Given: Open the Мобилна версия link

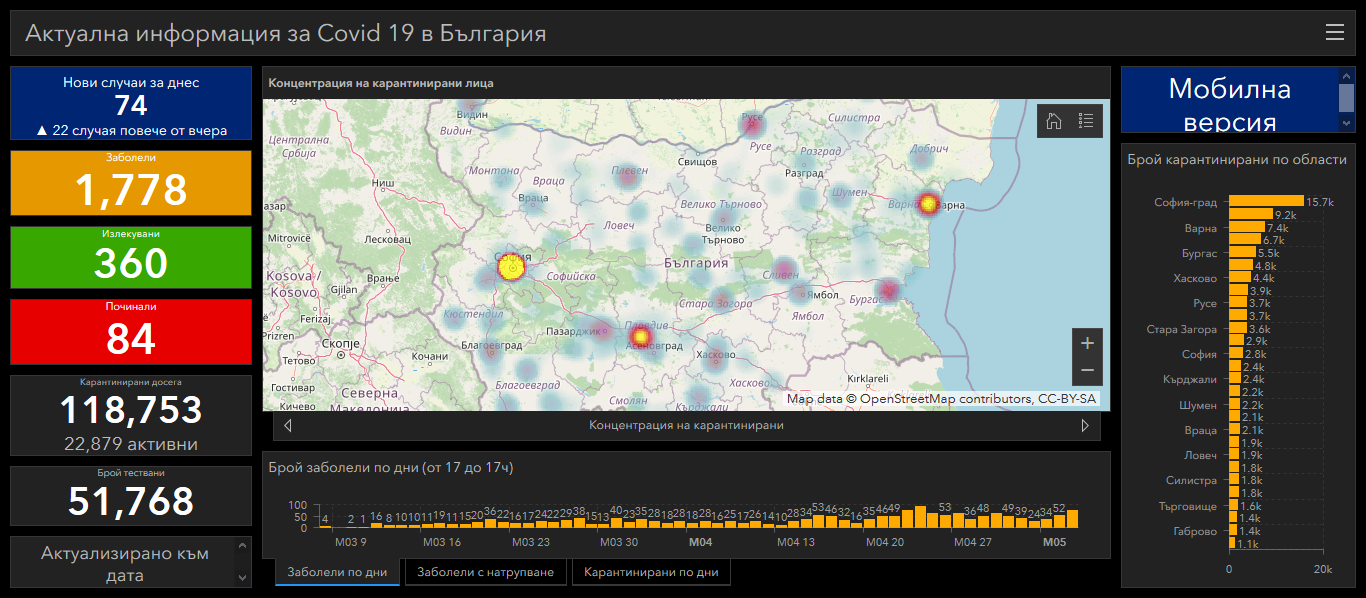Looking at the screenshot, I should coord(1229,105).
